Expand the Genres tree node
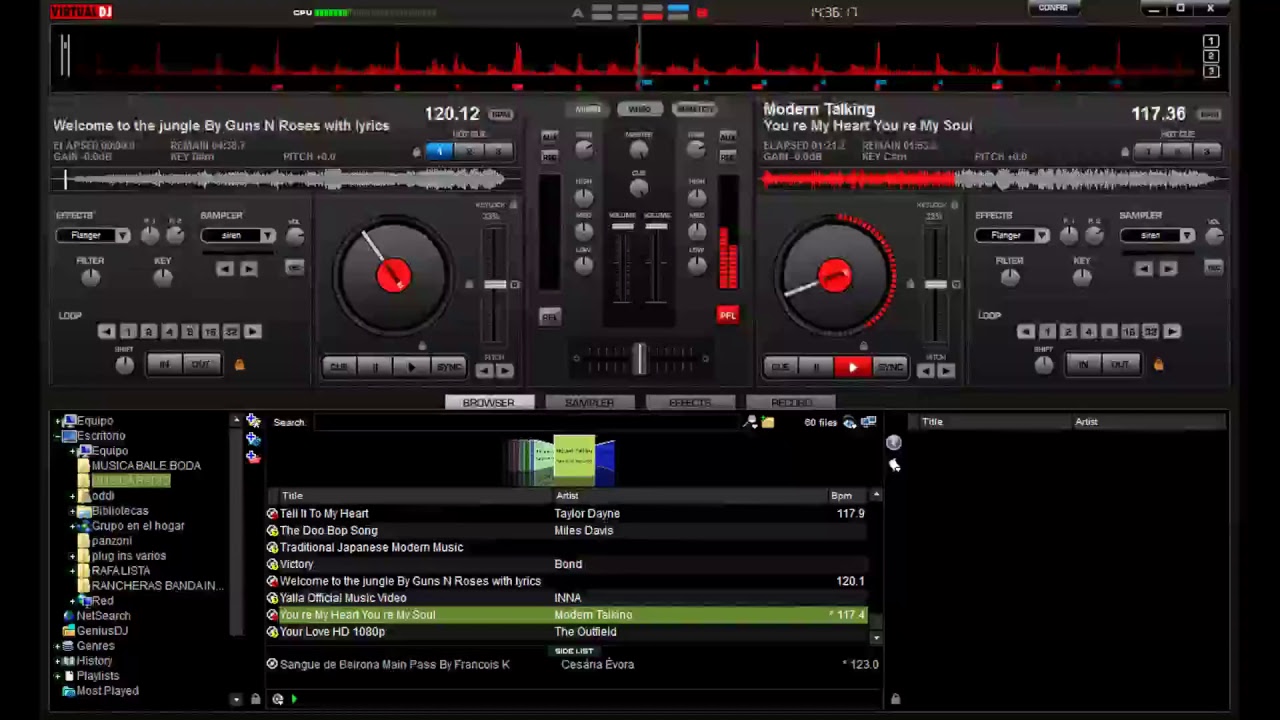The height and width of the screenshot is (720, 1280). (59, 646)
